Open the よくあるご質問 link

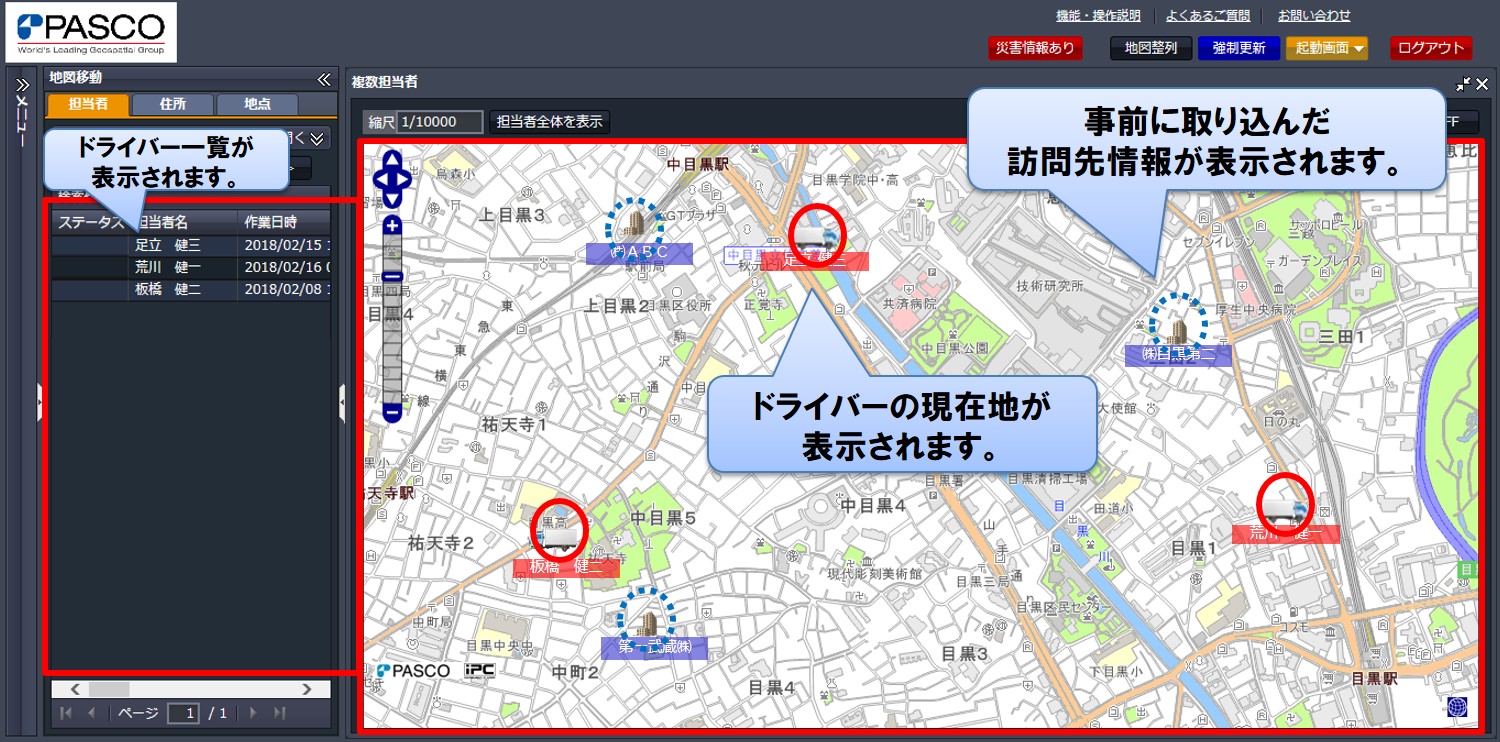(x=1207, y=16)
